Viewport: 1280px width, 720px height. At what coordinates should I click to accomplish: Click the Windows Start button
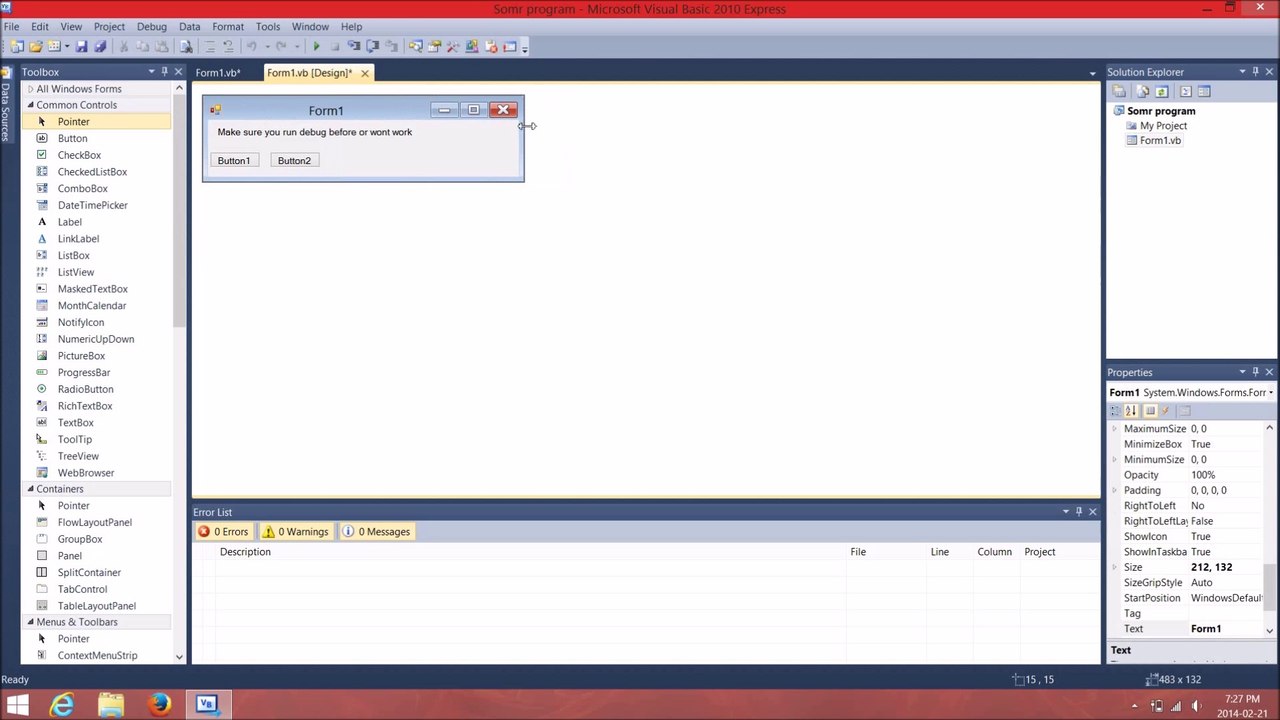pos(17,704)
